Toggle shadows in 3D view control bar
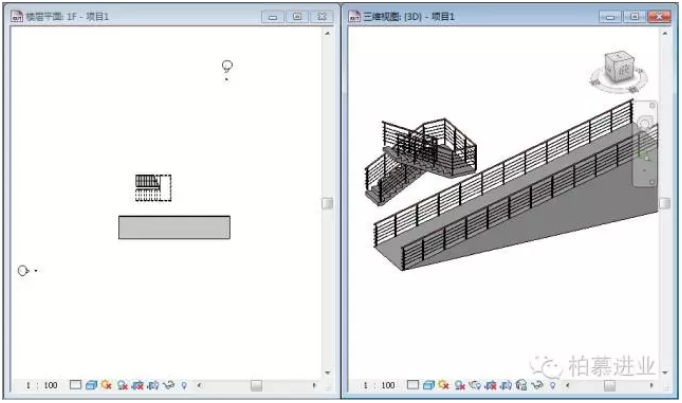This screenshot has height=403, width=682. [460, 385]
